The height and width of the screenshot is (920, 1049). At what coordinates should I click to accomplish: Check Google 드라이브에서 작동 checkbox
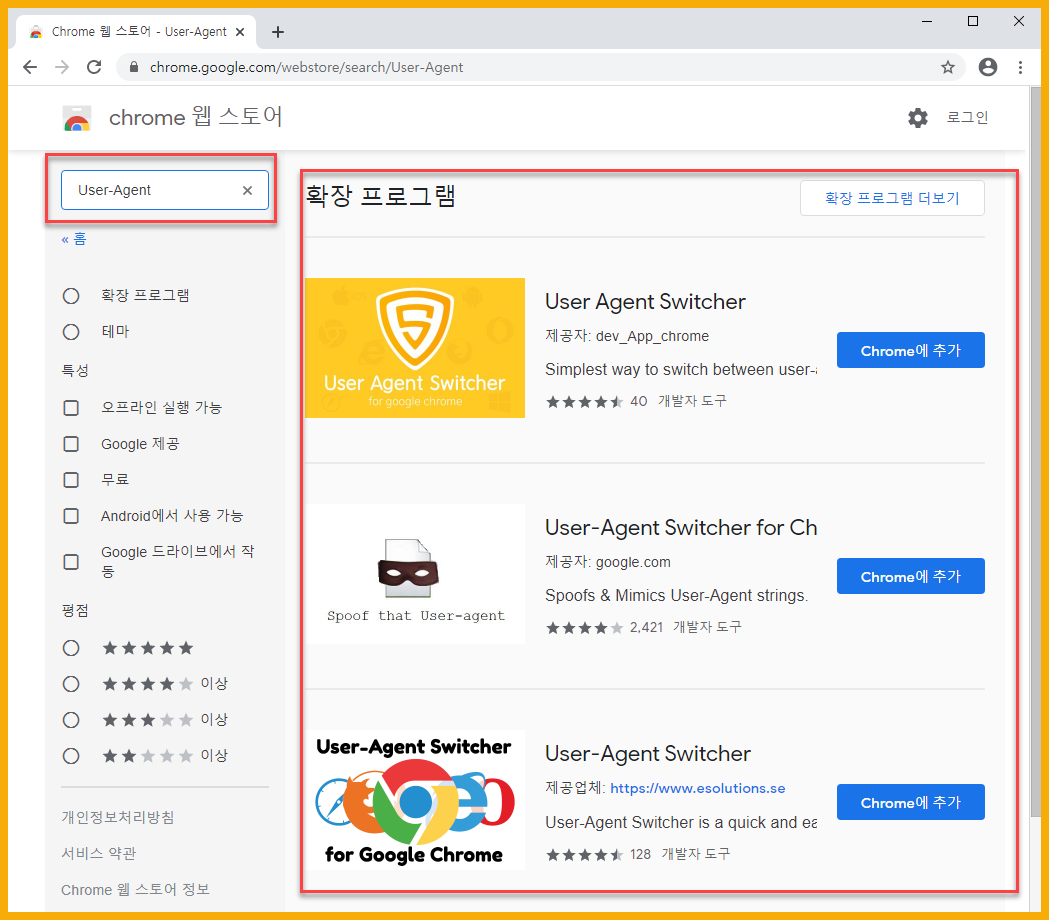[x=71, y=562]
